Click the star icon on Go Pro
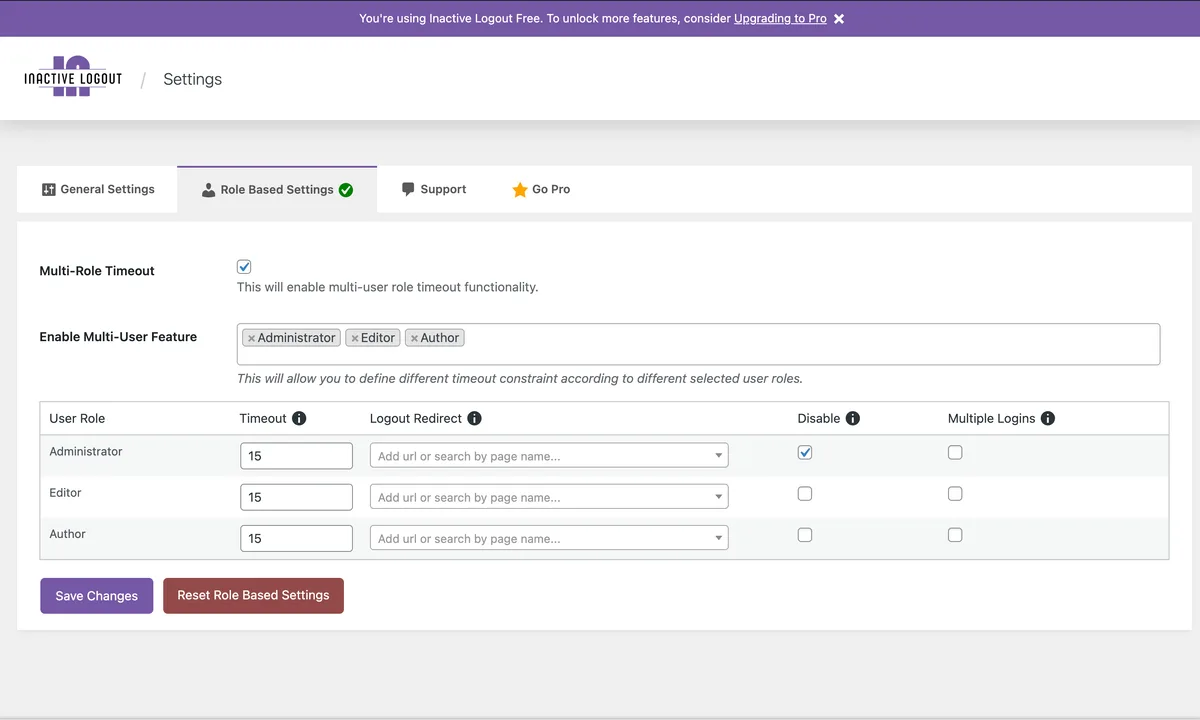Viewport: 1200px width, 720px height. pos(520,189)
